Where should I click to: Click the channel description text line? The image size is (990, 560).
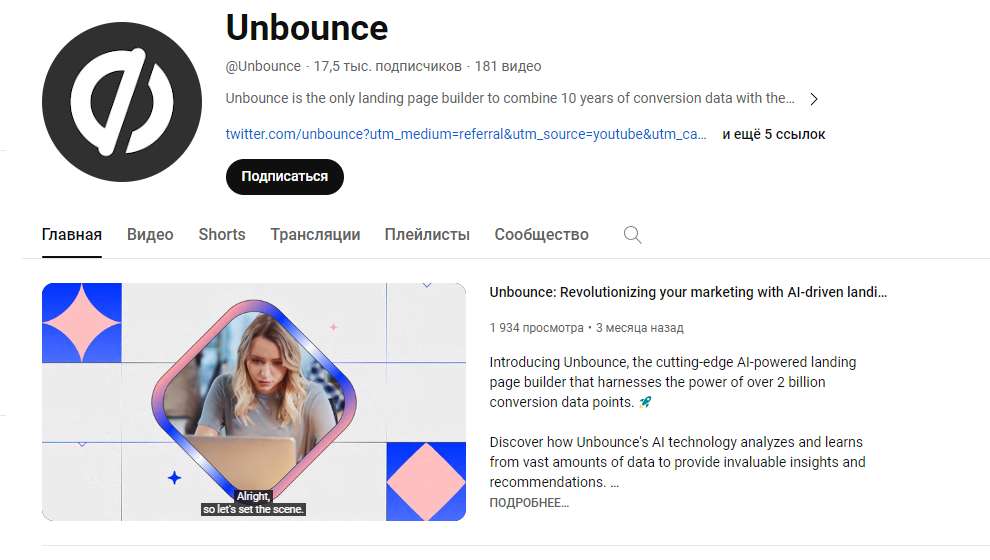click(510, 99)
